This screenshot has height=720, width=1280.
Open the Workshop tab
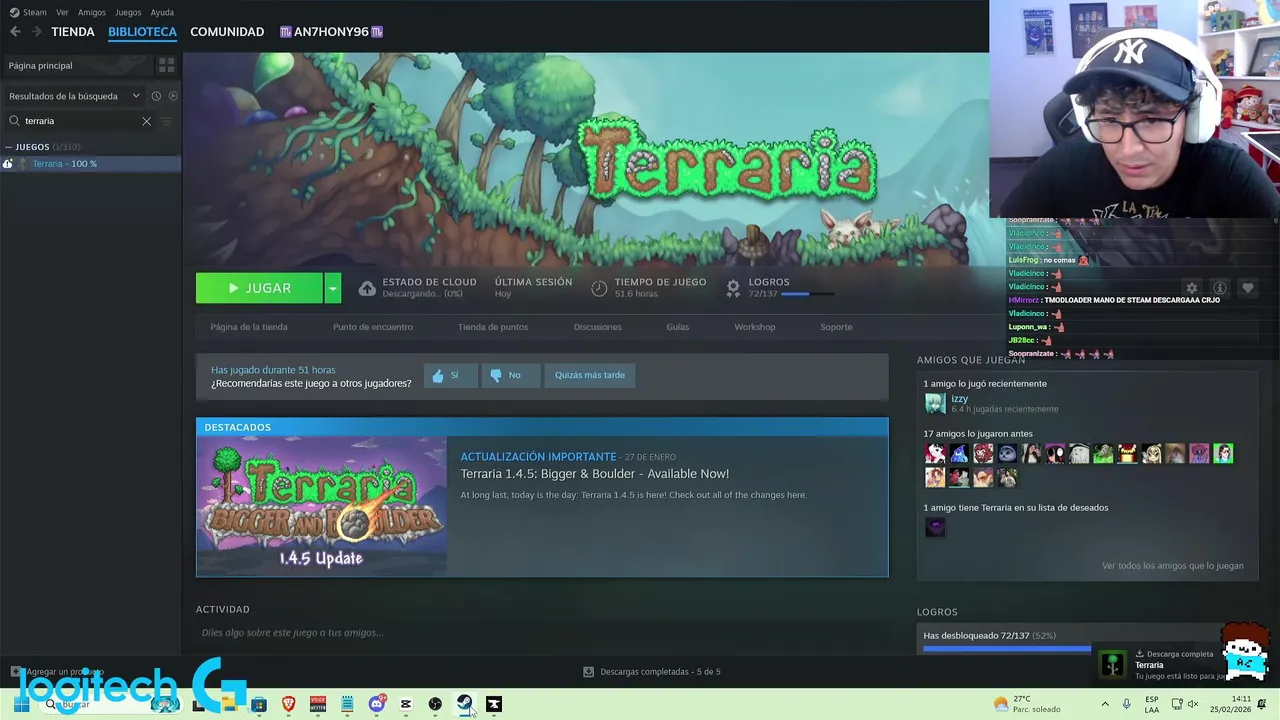tap(755, 327)
